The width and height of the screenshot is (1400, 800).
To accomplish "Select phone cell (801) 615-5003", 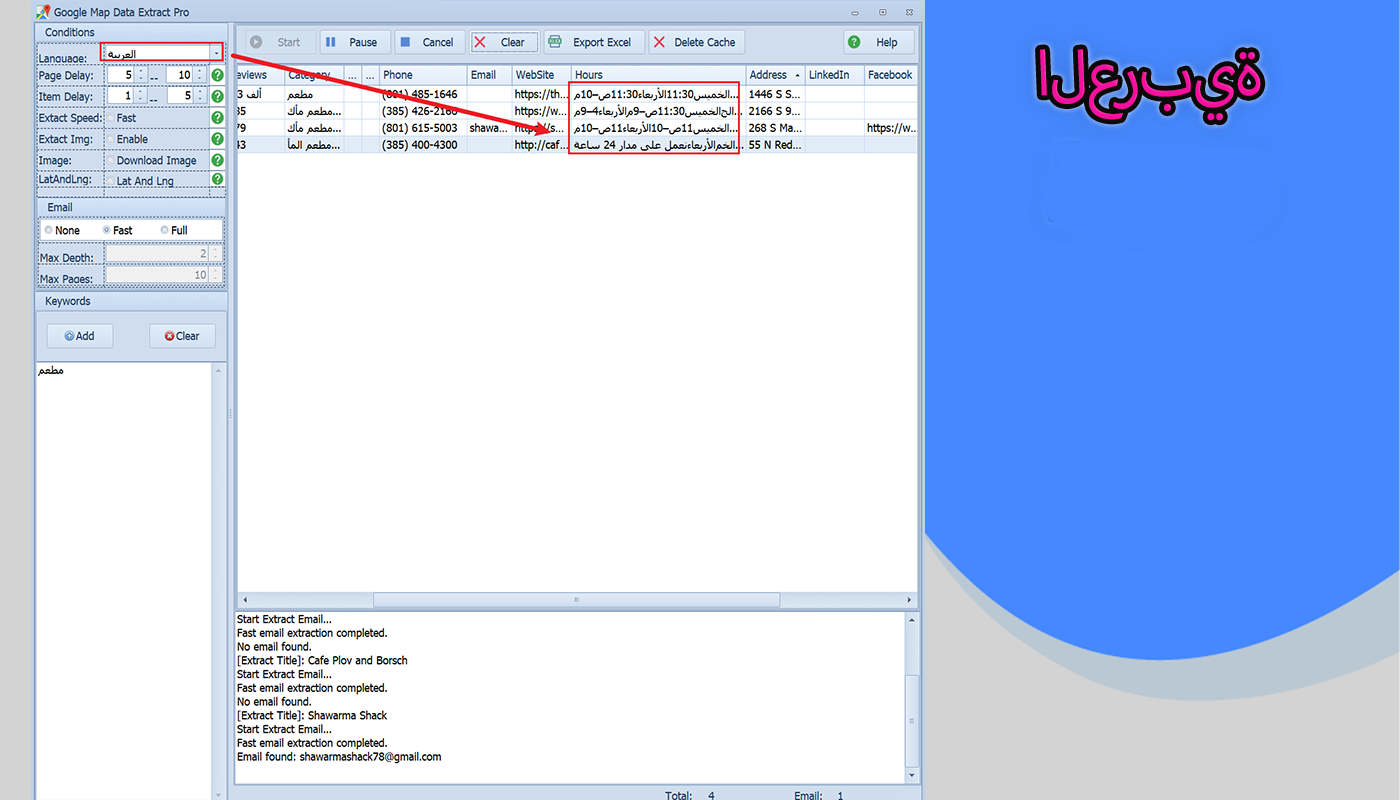I will coord(423,128).
